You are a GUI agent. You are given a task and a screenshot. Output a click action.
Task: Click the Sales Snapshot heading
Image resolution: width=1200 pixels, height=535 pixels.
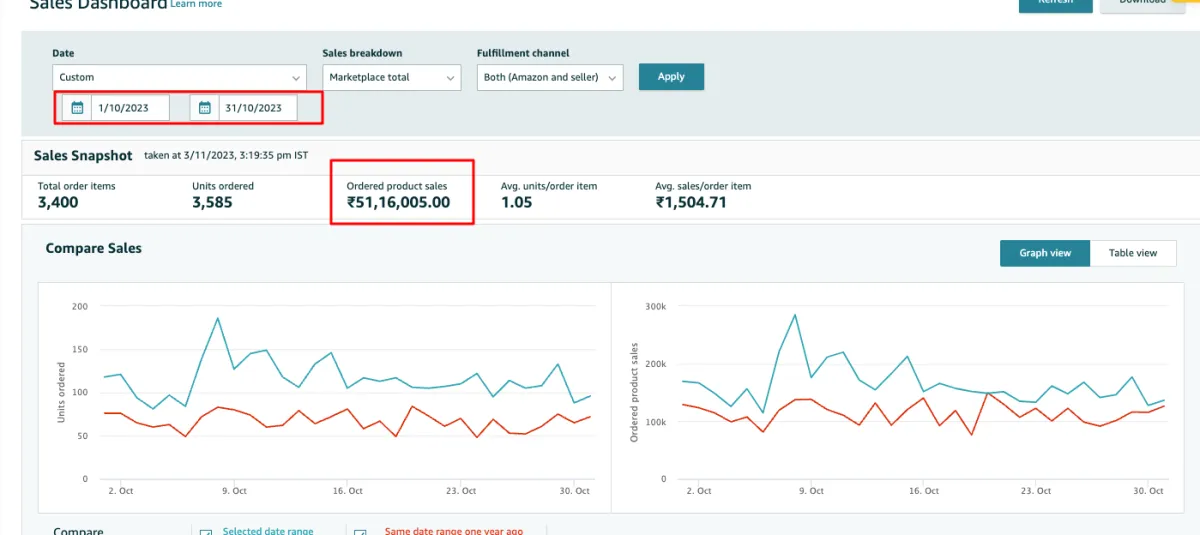(83, 155)
